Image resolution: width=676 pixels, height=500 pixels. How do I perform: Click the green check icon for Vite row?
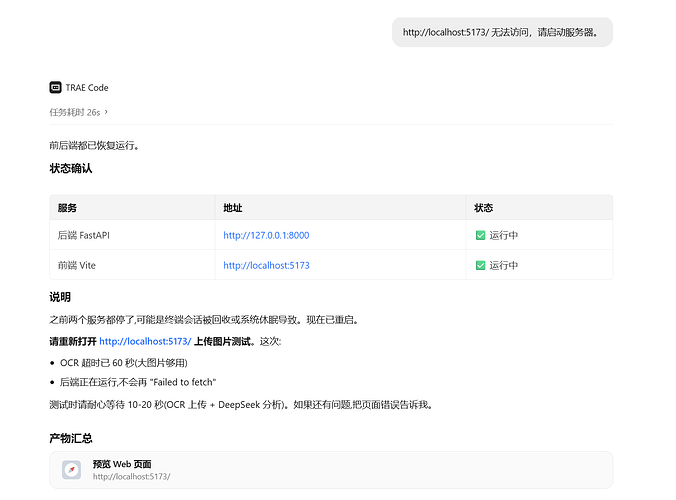[480, 266]
